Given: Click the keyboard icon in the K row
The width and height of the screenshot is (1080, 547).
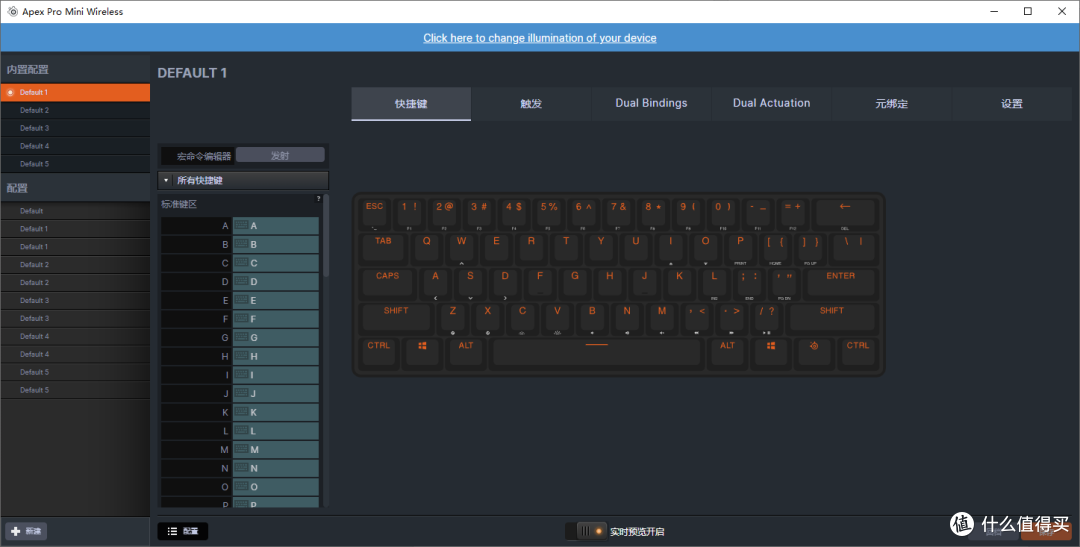Looking at the screenshot, I should tap(241, 411).
